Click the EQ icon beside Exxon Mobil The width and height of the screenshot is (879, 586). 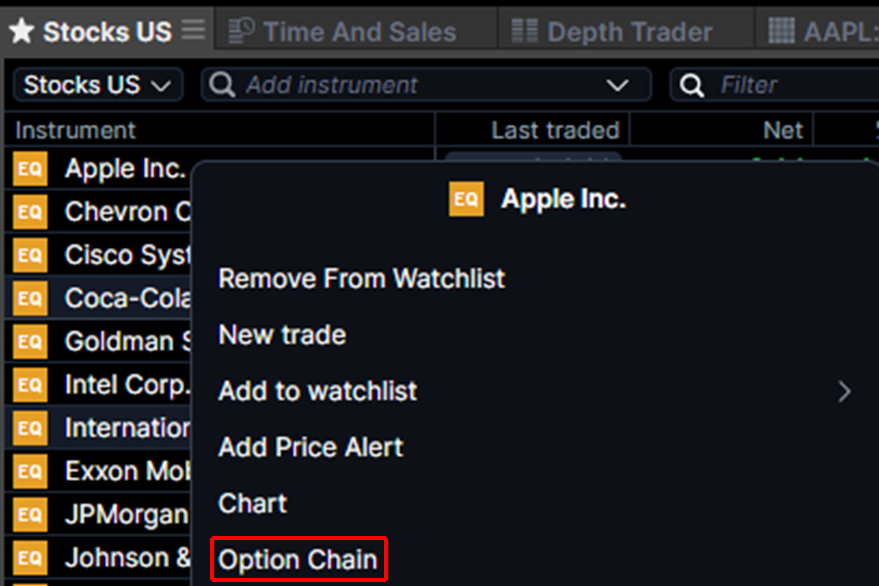(30, 471)
